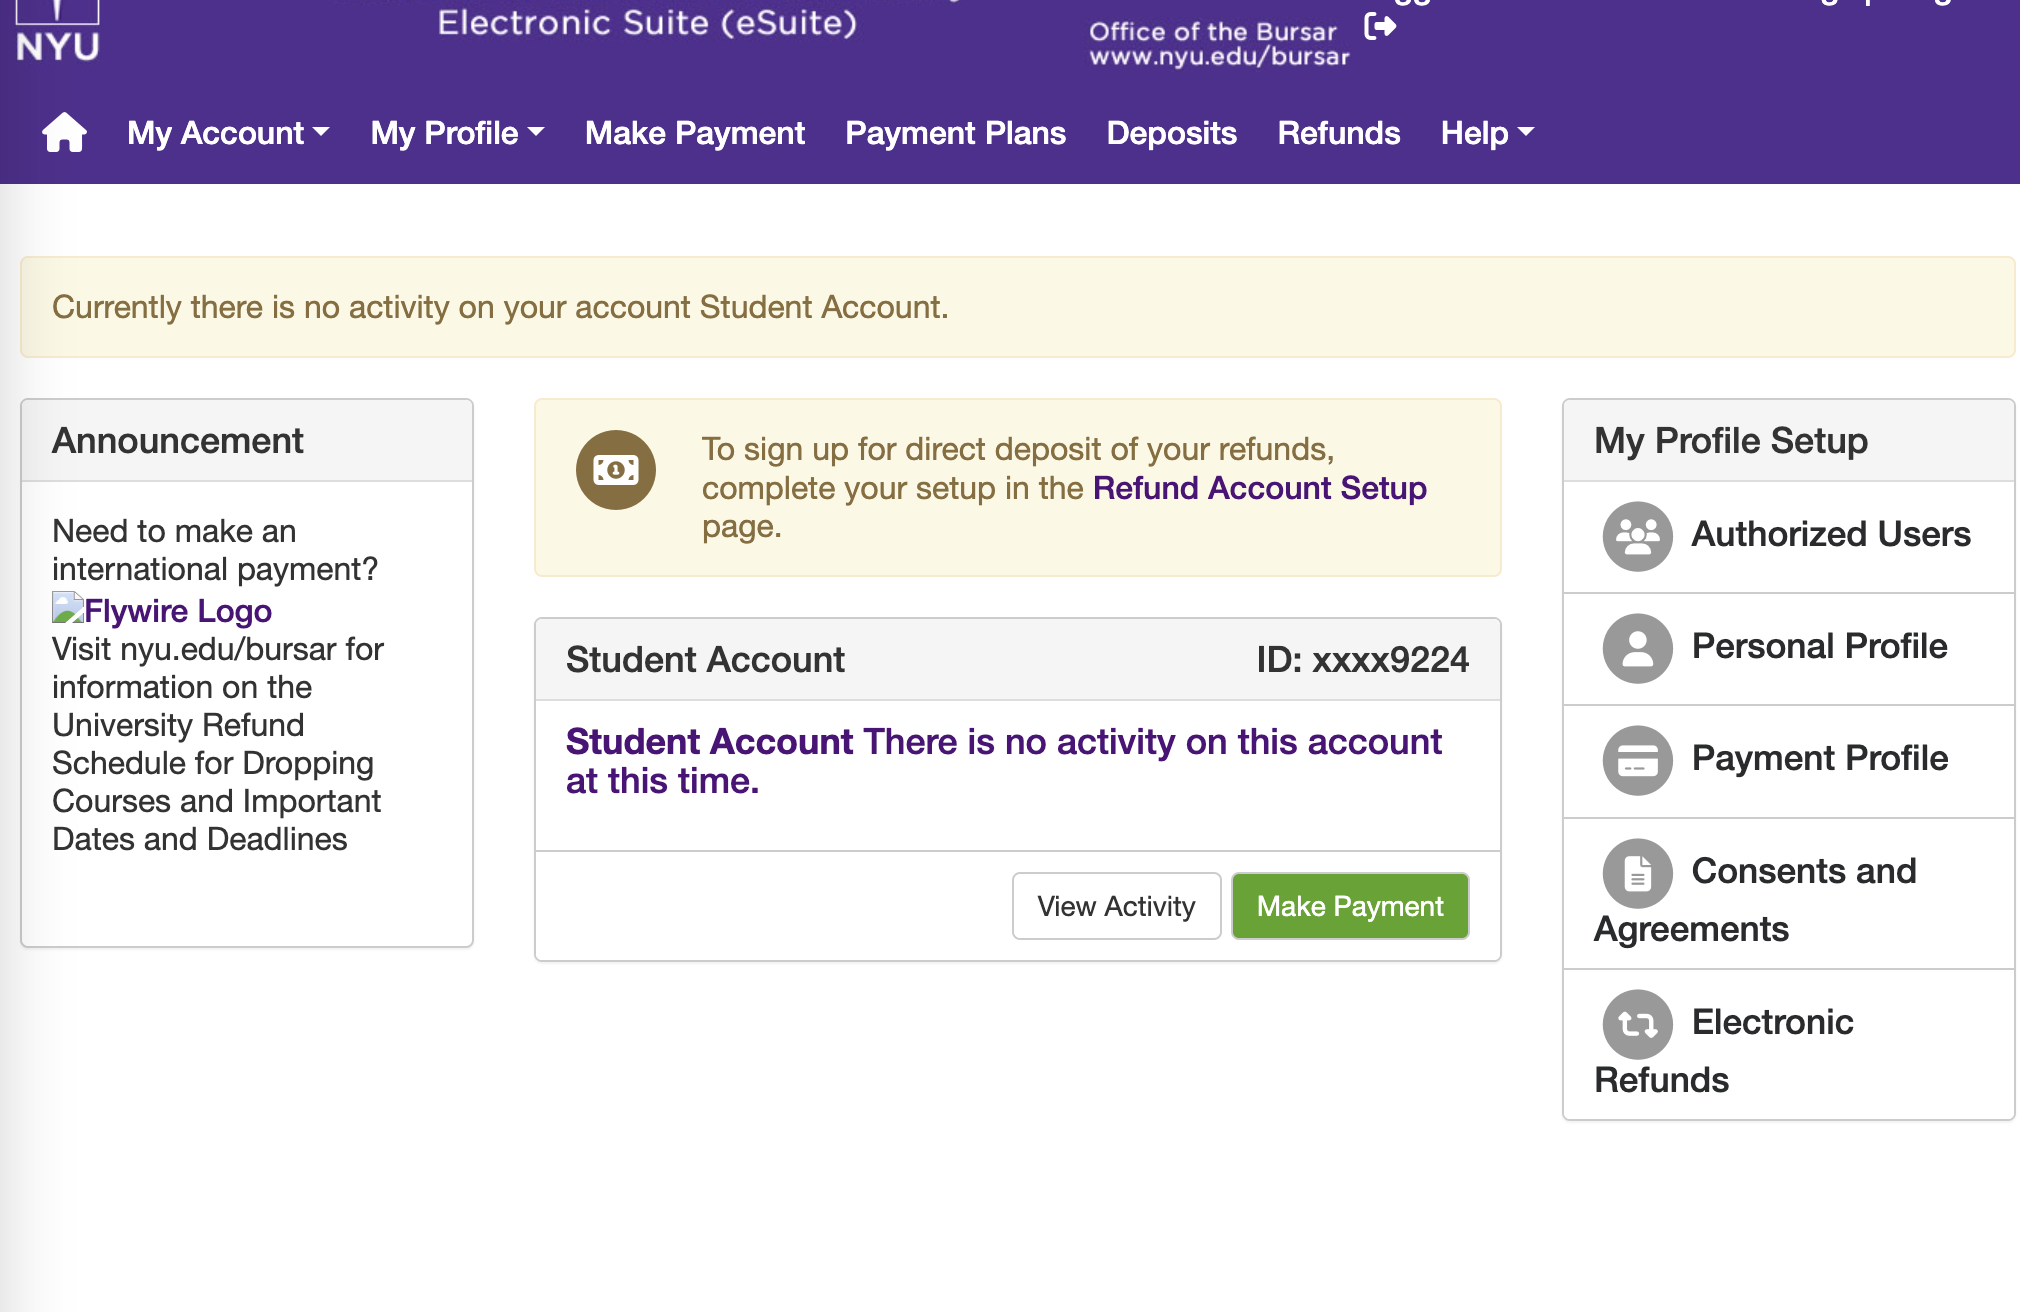
Task: Expand the Help dropdown menu
Action: coord(1487,133)
